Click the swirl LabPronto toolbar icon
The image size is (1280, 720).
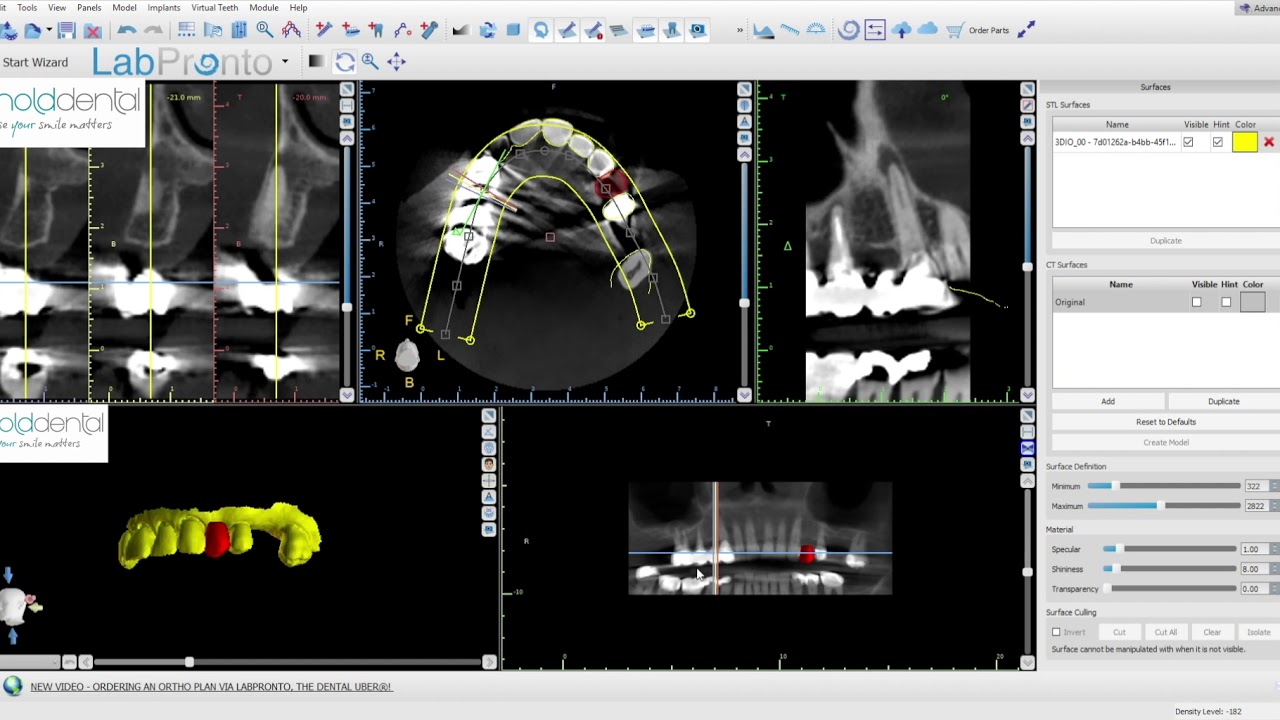(x=849, y=30)
